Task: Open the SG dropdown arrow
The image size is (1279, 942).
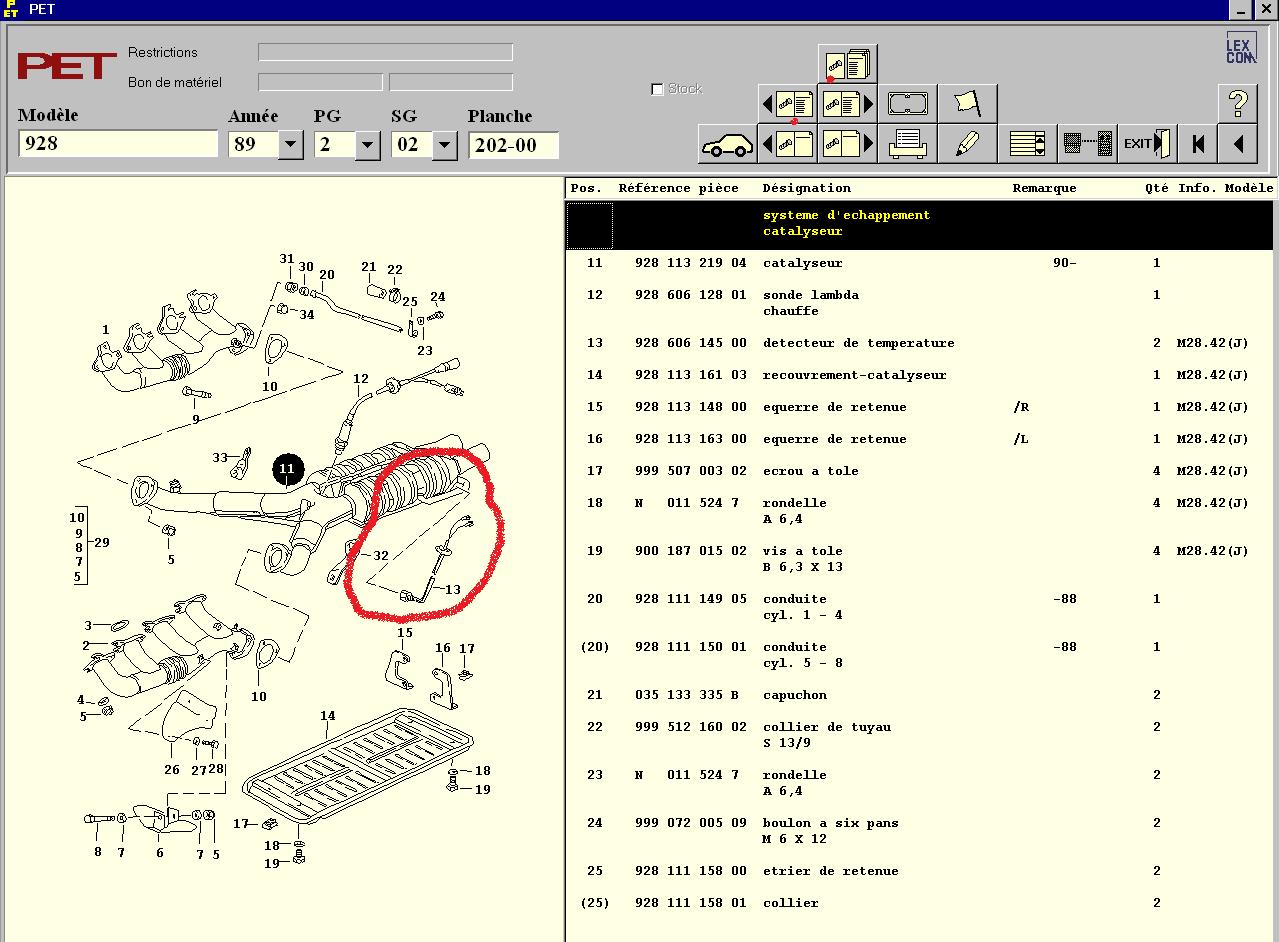Action: [x=445, y=145]
